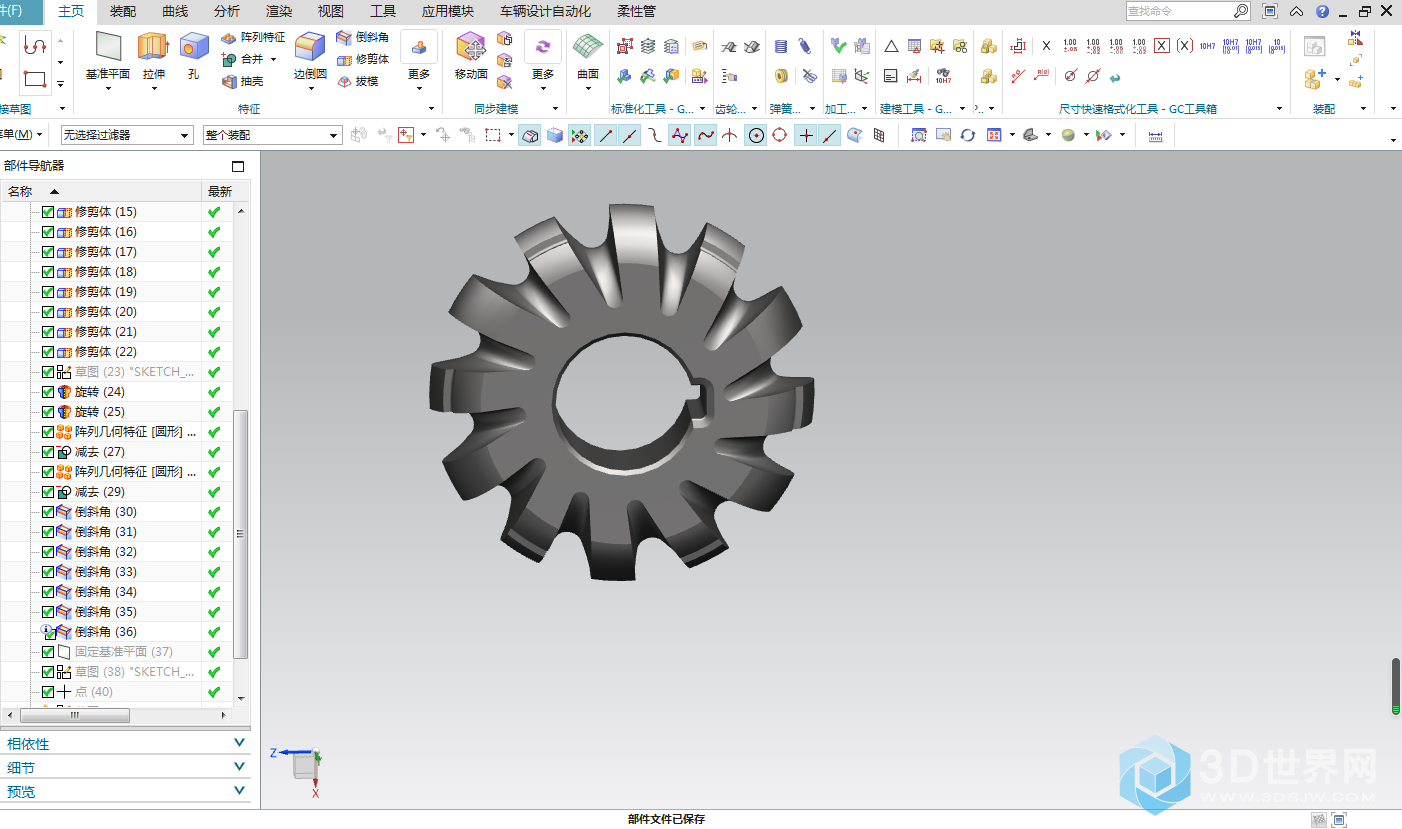1402x829 pixels.
Task: Expand the 细节 panel
Action: pos(125,767)
